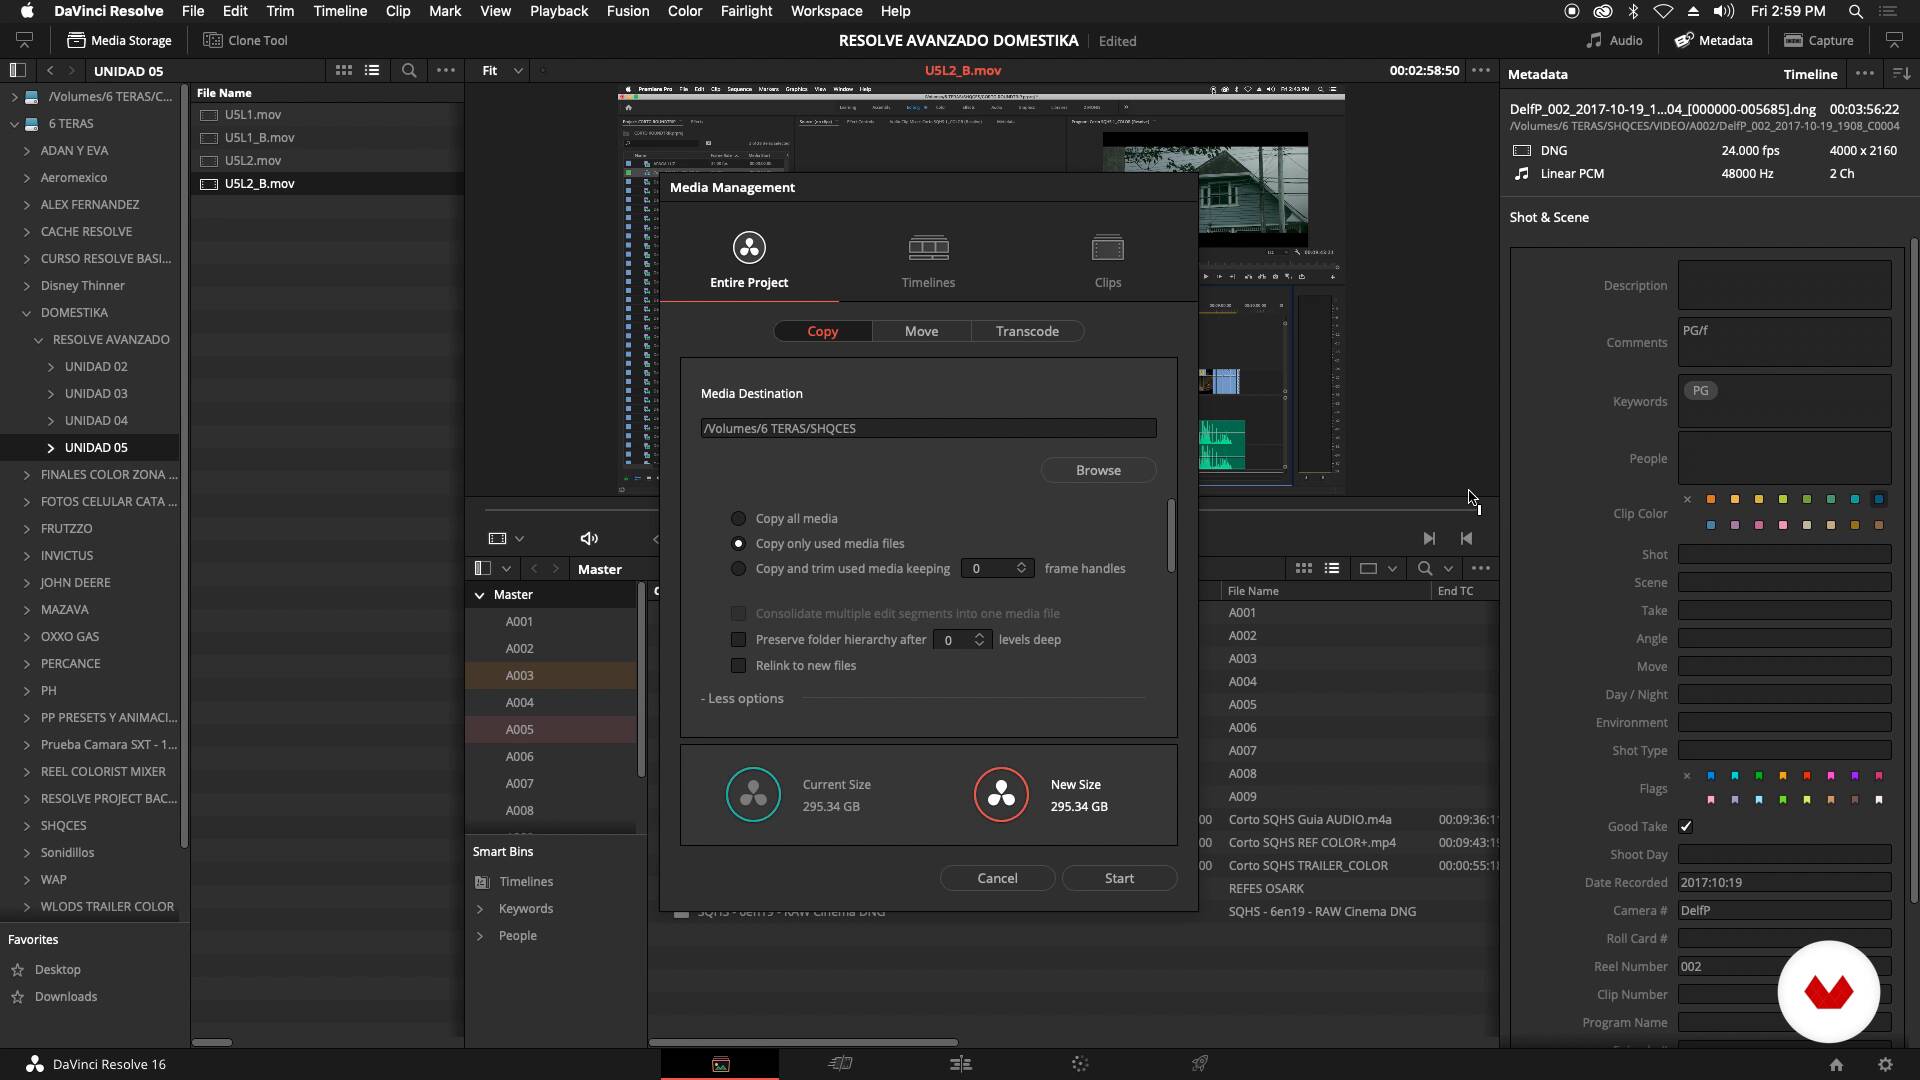Expand UNIDAD 02 folder
Viewport: 1920px width, 1080px height.
click(x=51, y=366)
